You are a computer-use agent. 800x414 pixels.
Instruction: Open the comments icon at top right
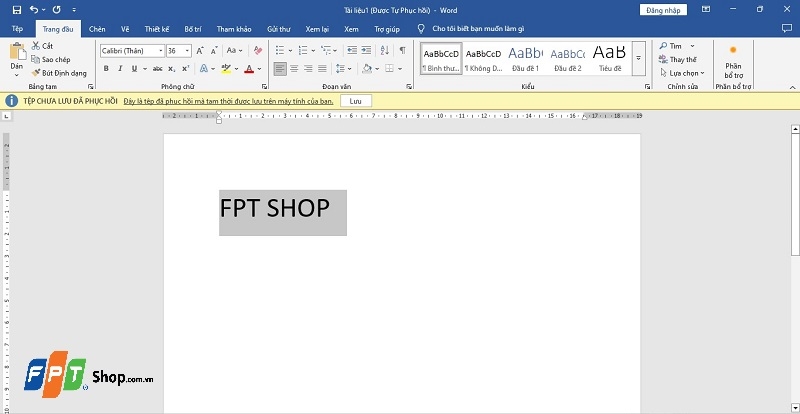click(787, 29)
